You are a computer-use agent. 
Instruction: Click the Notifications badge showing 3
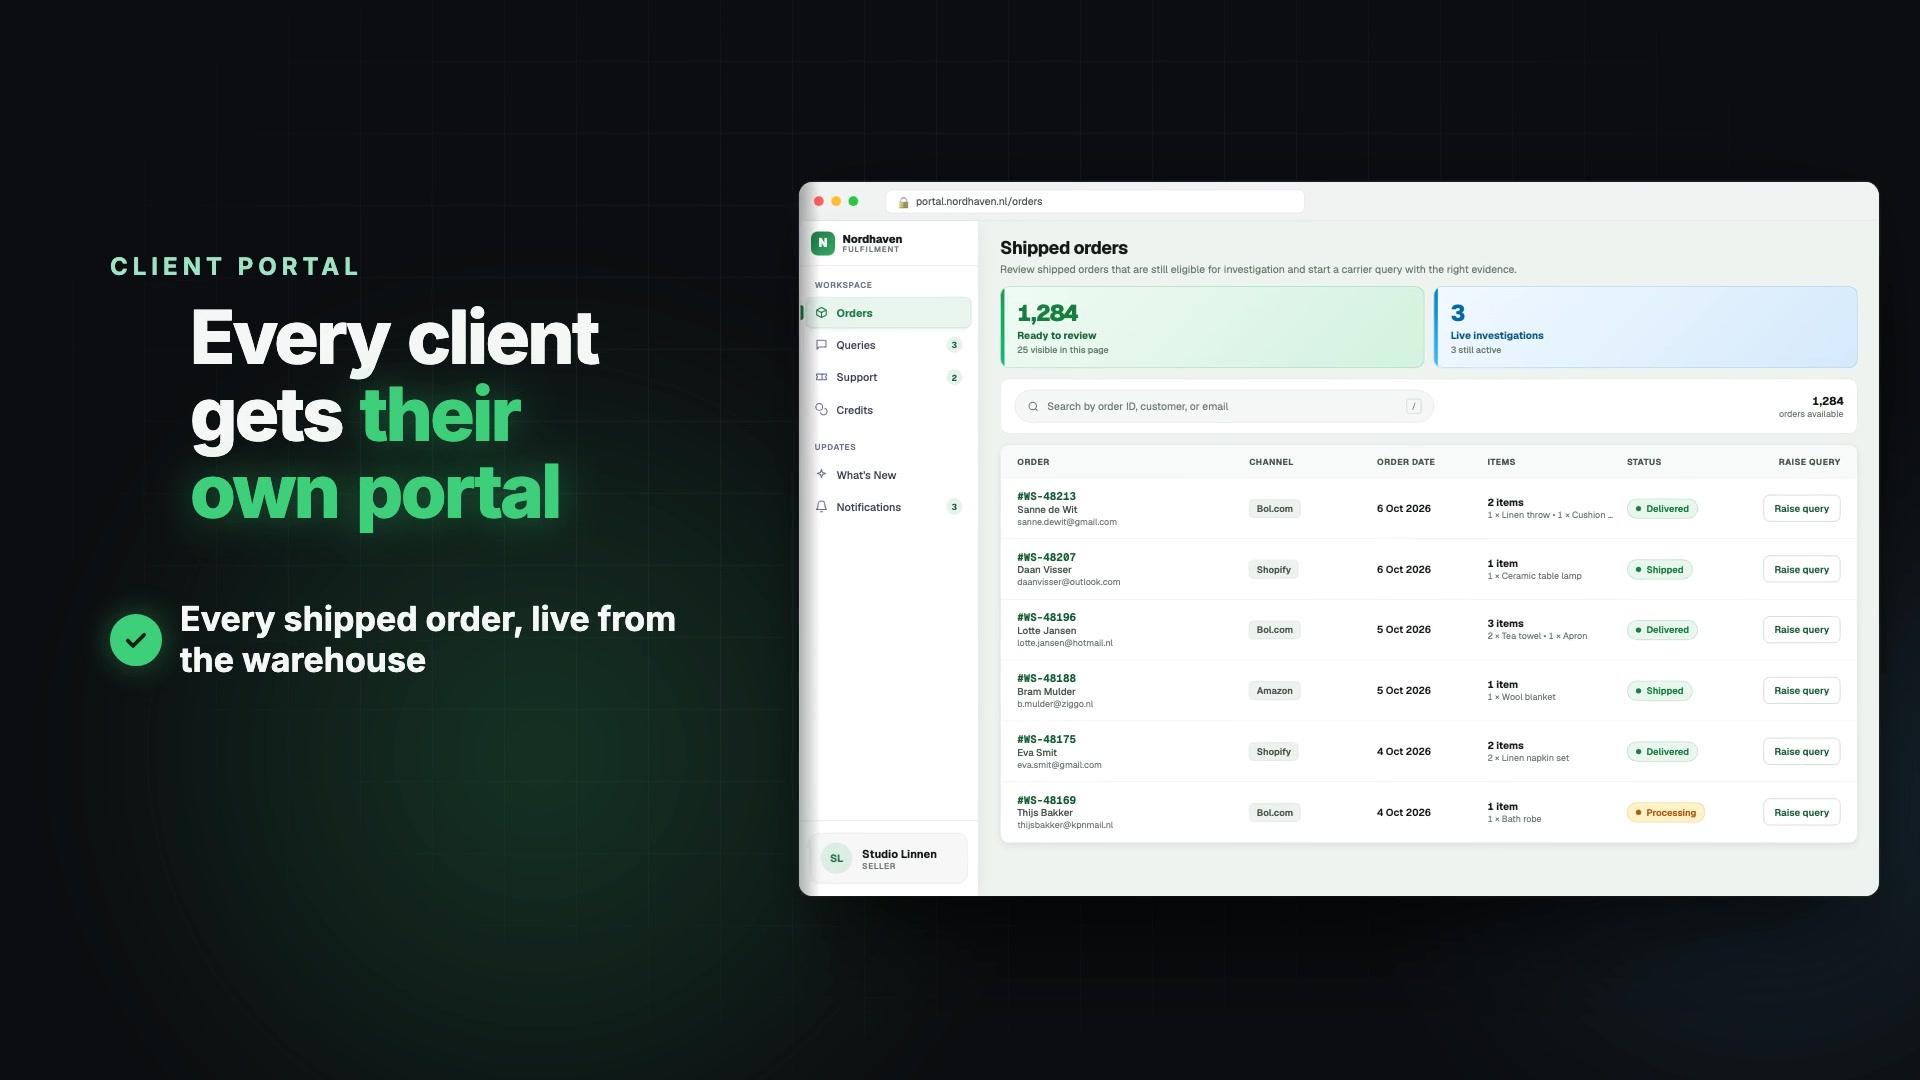(954, 507)
